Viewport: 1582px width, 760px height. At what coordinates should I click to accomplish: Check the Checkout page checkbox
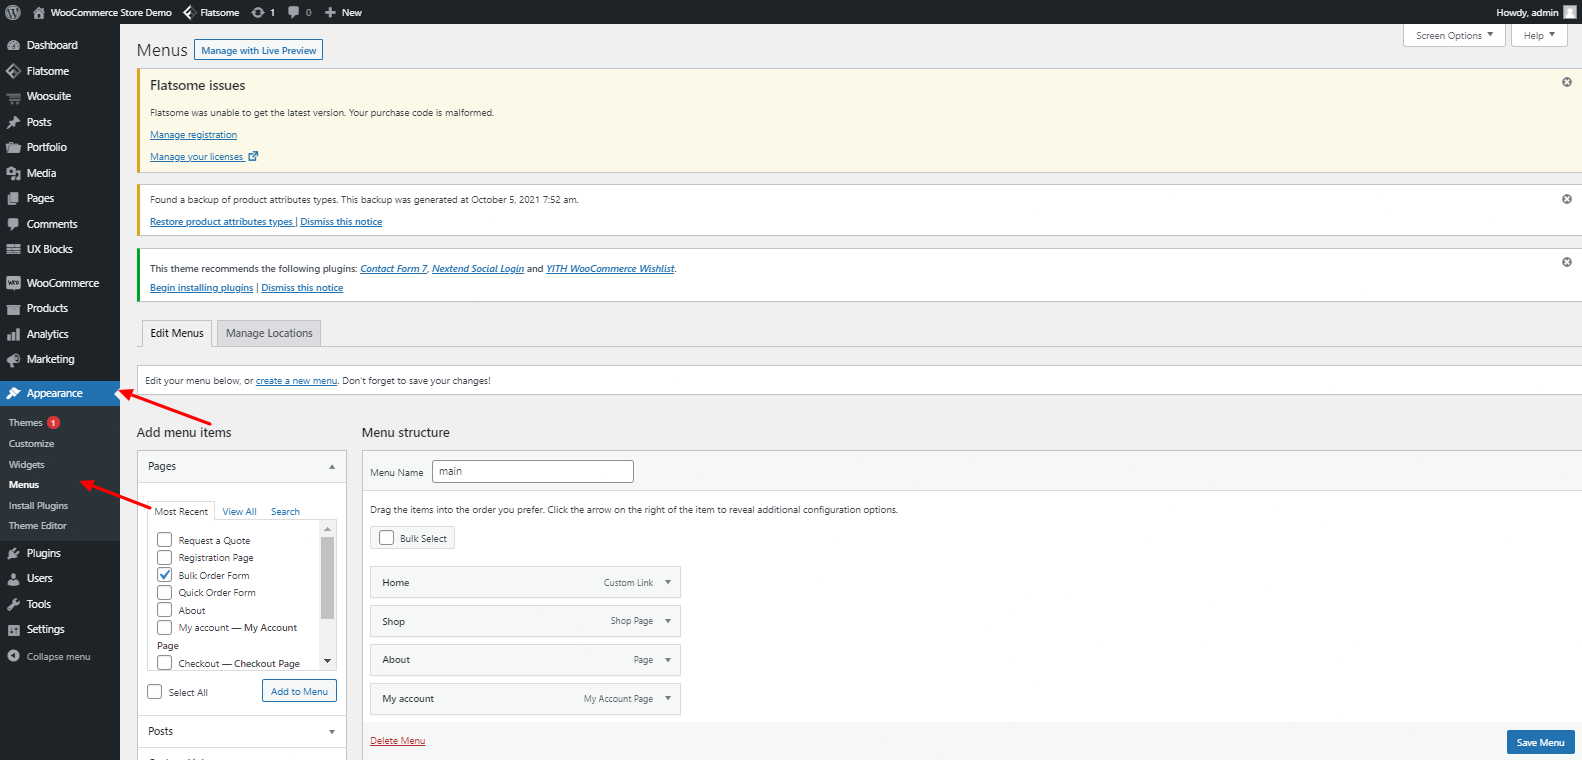pyautogui.click(x=165, y=663)
